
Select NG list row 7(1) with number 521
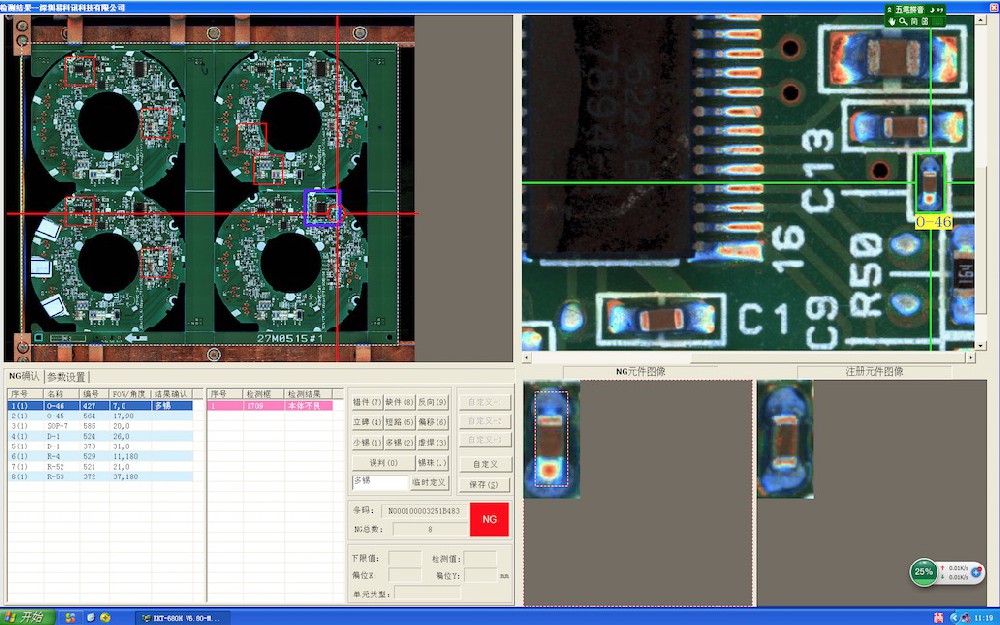(100, 467)
